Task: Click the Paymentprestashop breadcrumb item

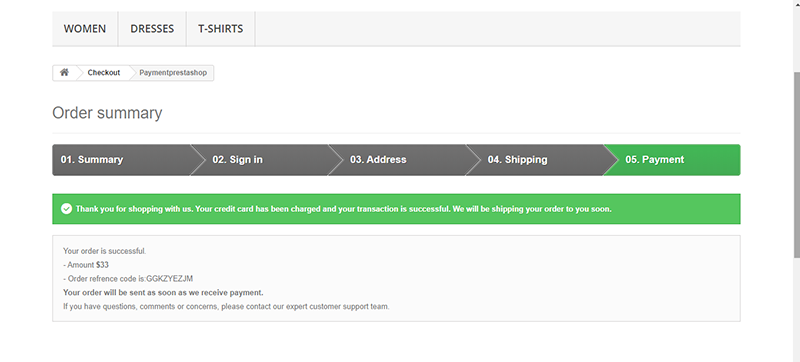Action: (x=173, y=72)
